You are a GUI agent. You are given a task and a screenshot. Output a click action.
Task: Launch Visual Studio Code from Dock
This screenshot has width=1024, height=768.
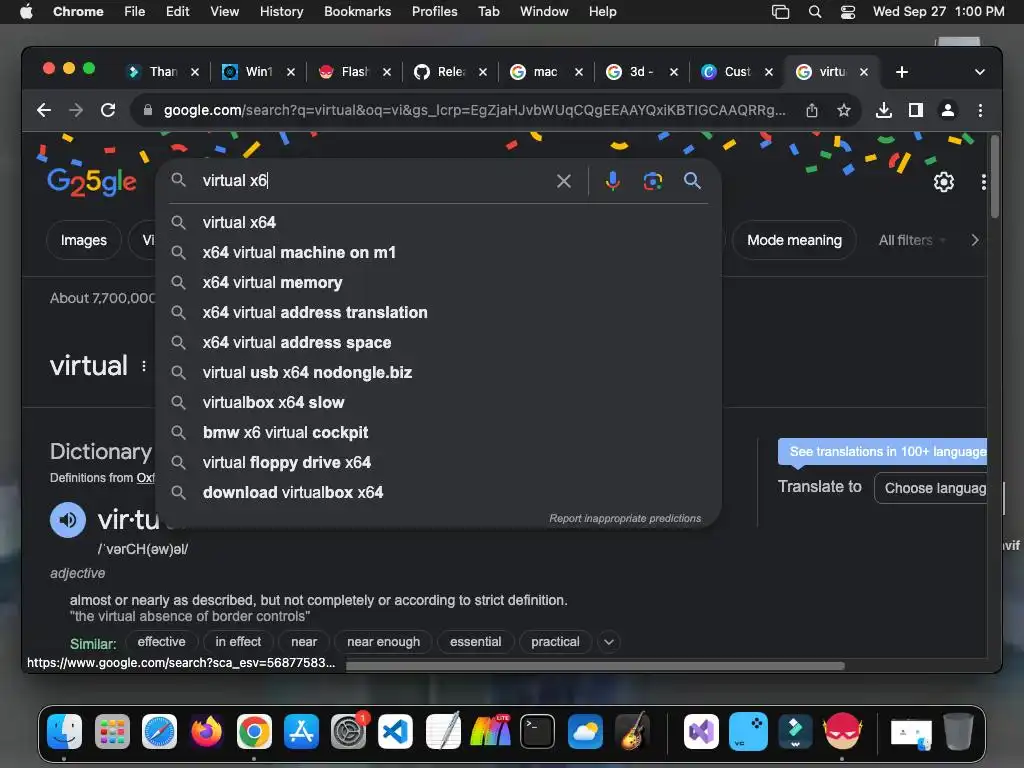coord(396,731)
